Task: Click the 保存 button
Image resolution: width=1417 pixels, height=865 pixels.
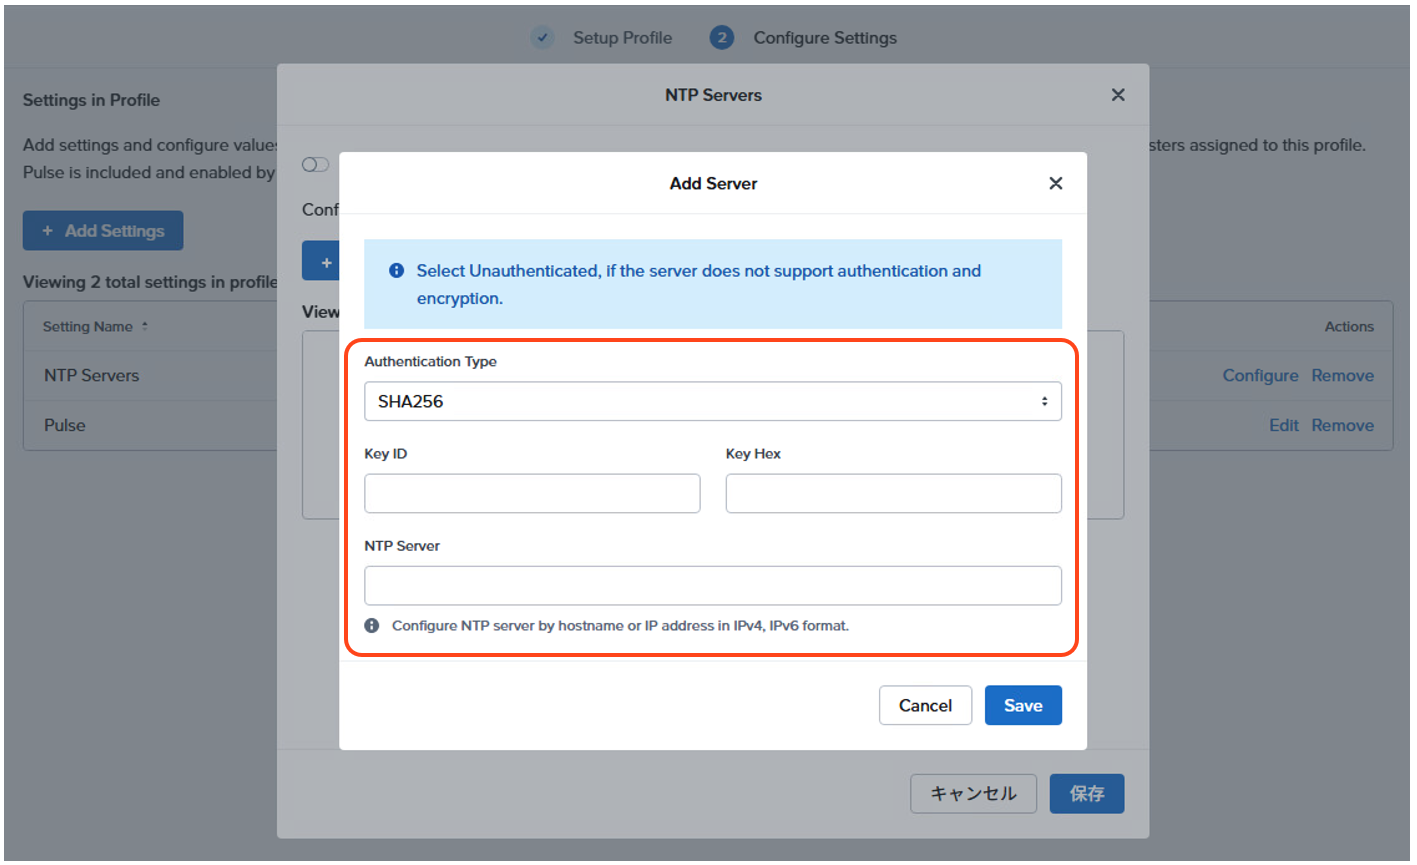Action: [x=1086, y=794]
